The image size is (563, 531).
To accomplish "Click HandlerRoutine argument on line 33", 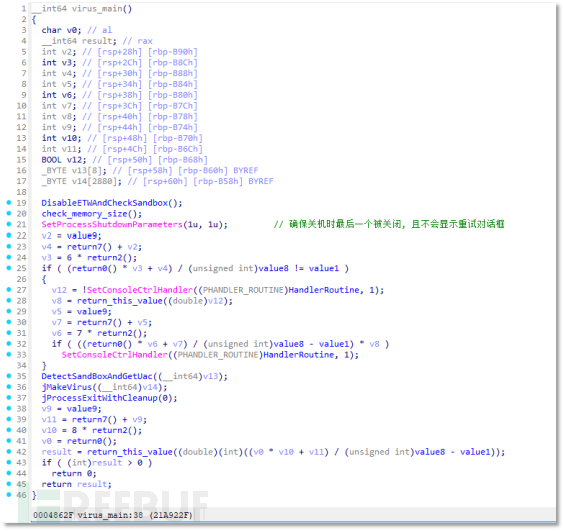I will [x=299, y=355].
